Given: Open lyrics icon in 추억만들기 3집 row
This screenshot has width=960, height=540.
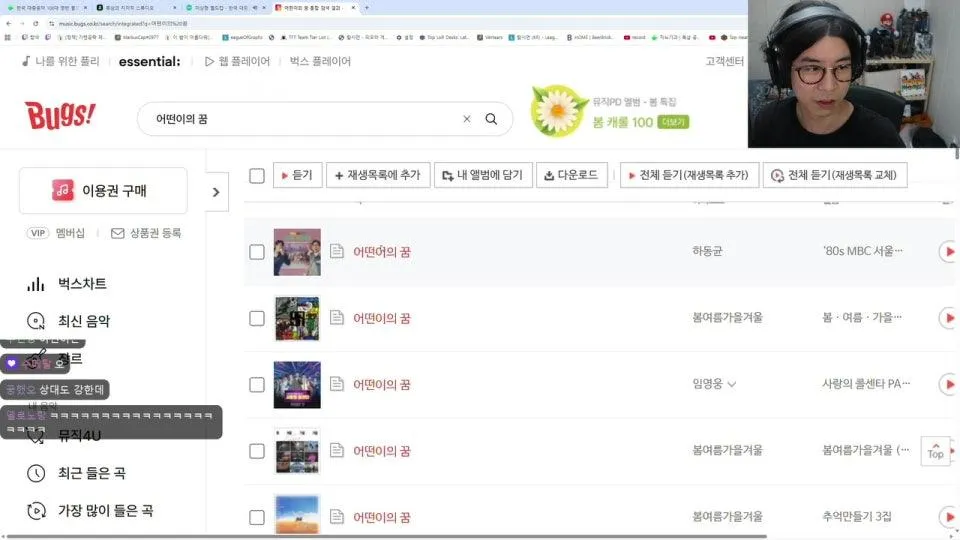Looking at the screenshot, I should click(337, 517).
